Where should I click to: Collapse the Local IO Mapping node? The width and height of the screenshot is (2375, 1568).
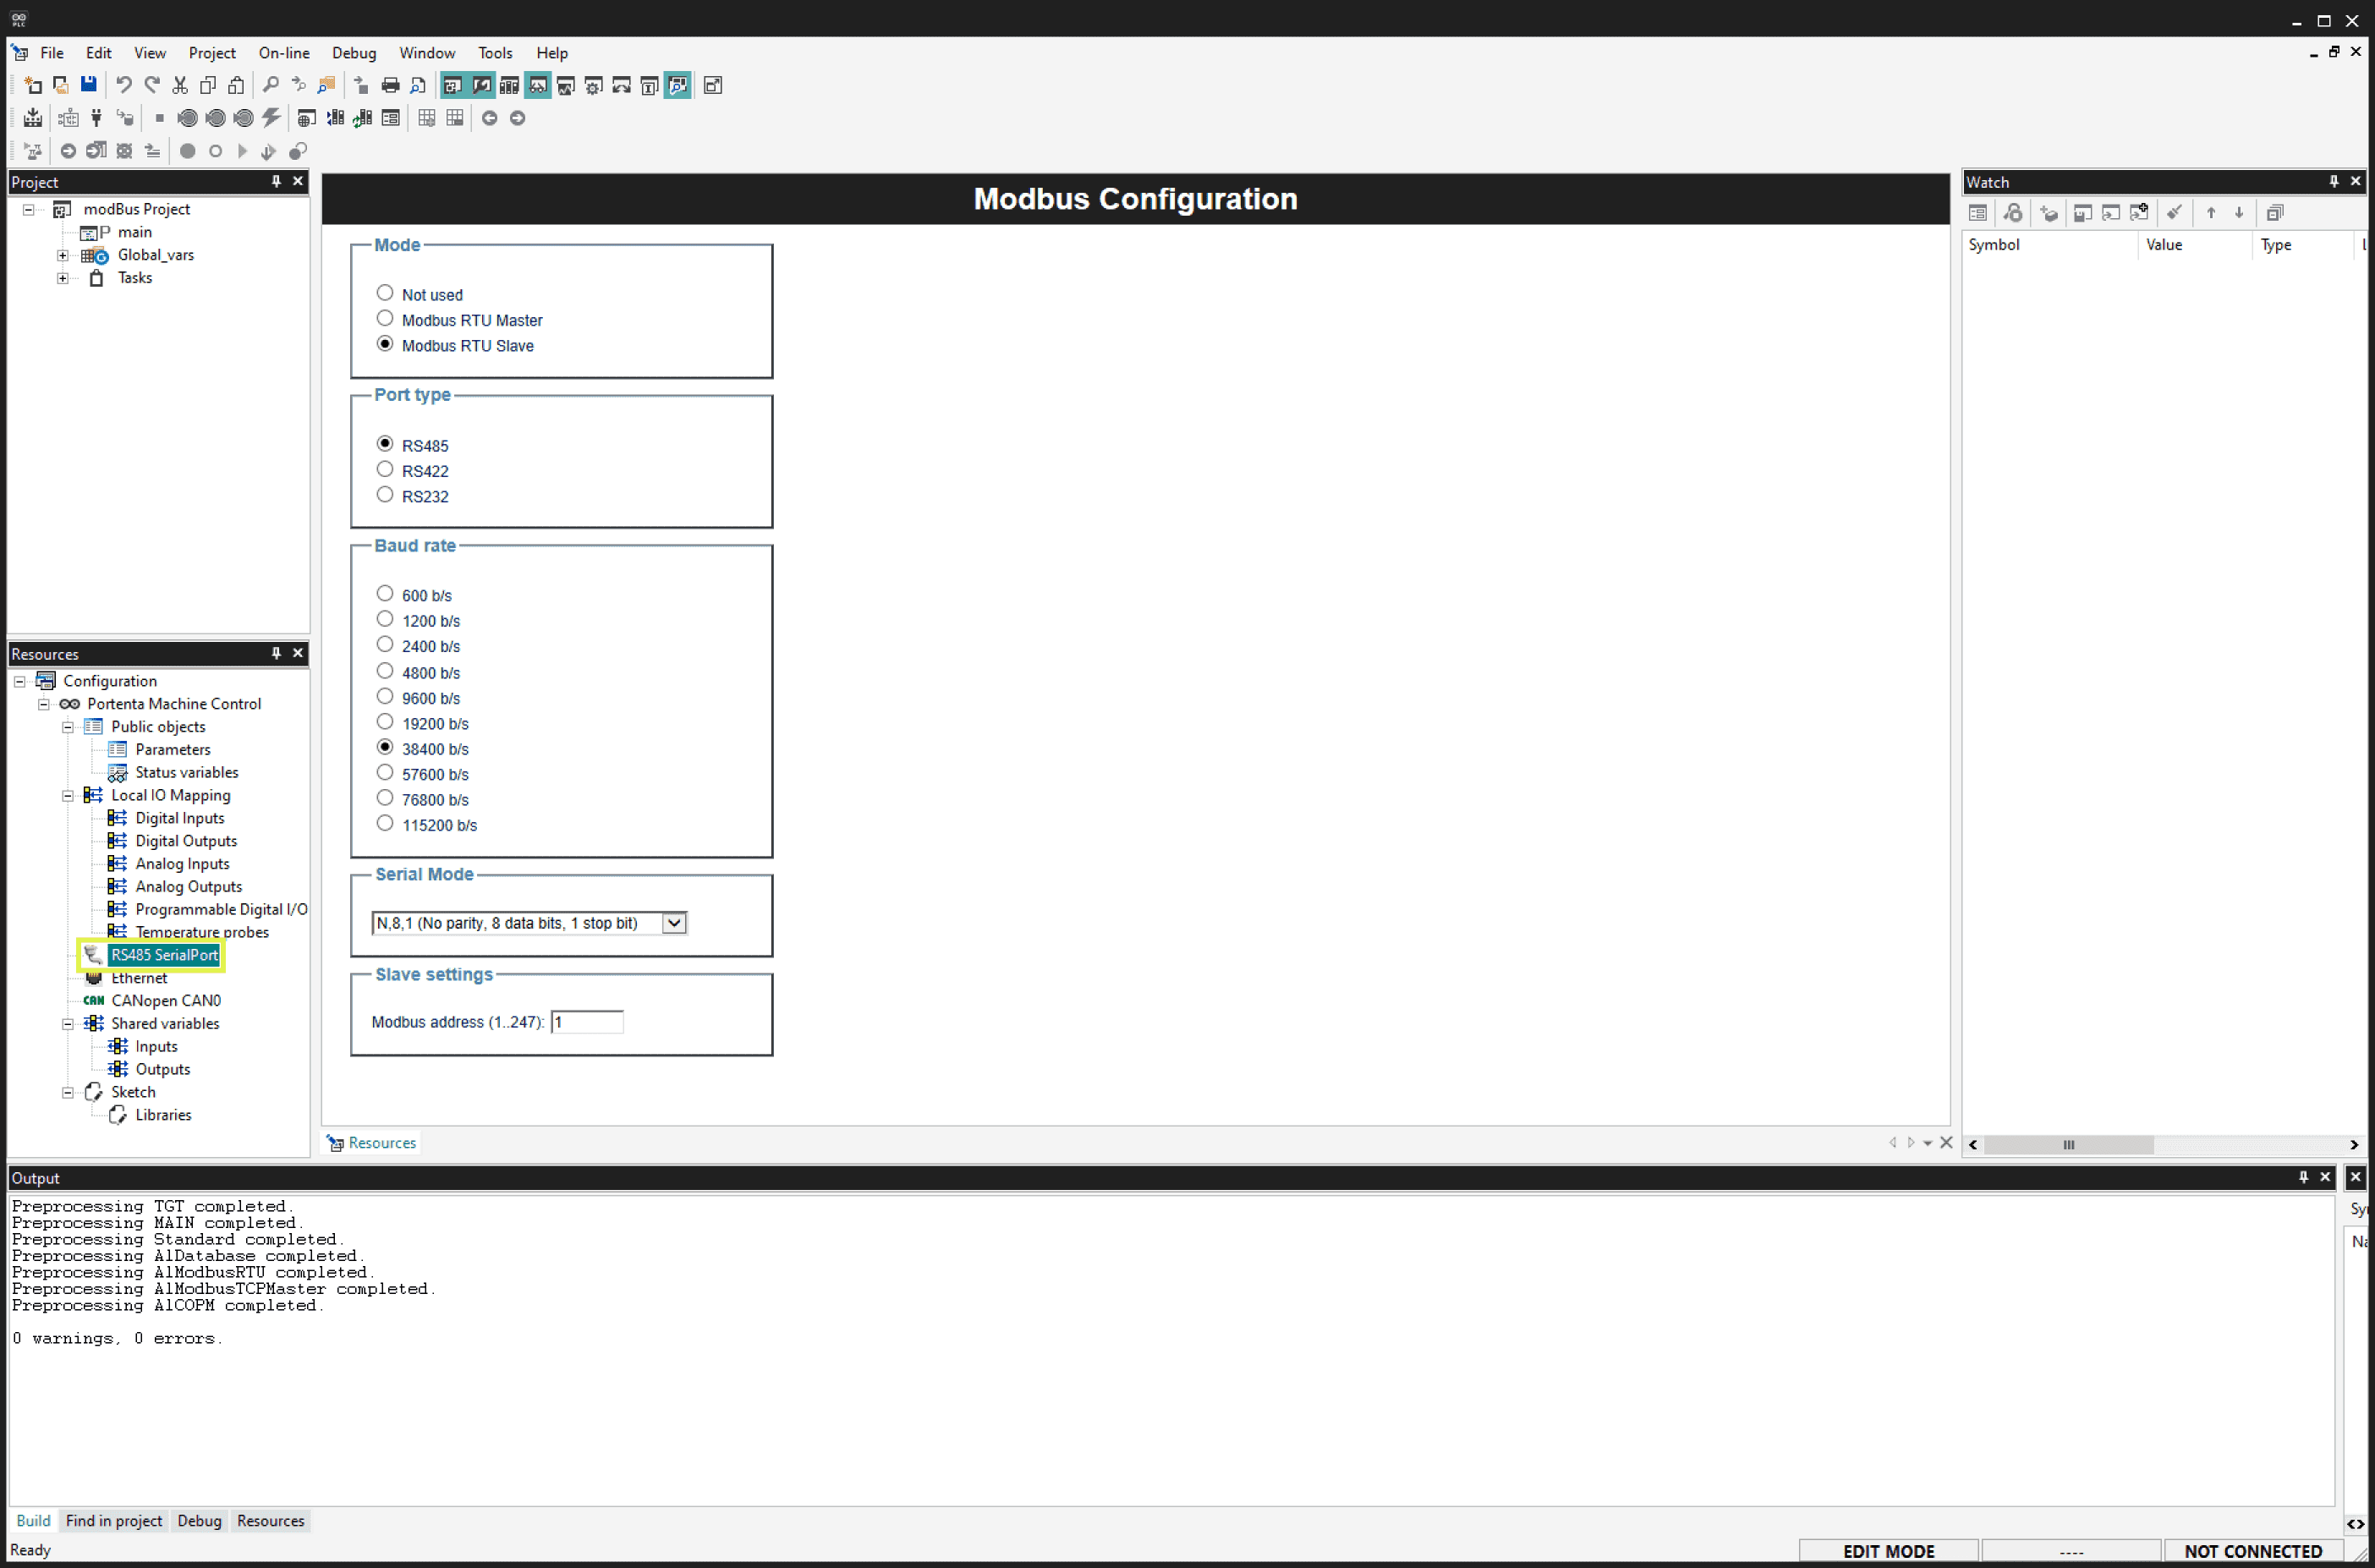click(68, 796)
